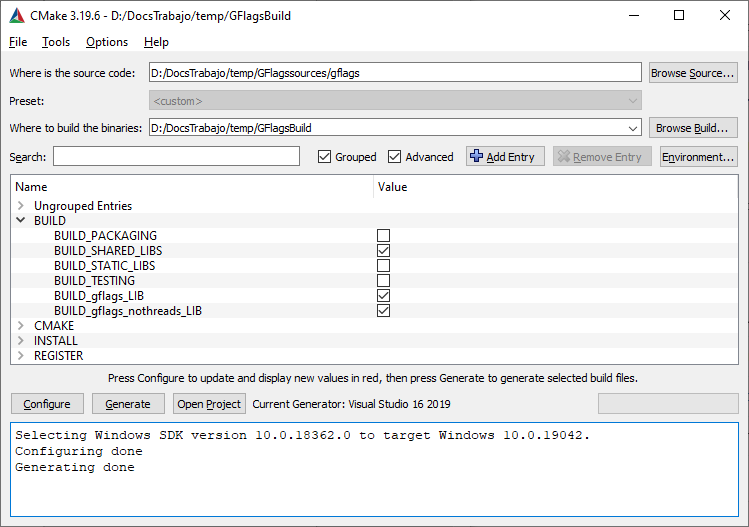
Task: Open the Options menu
Action: coord(107,42)
